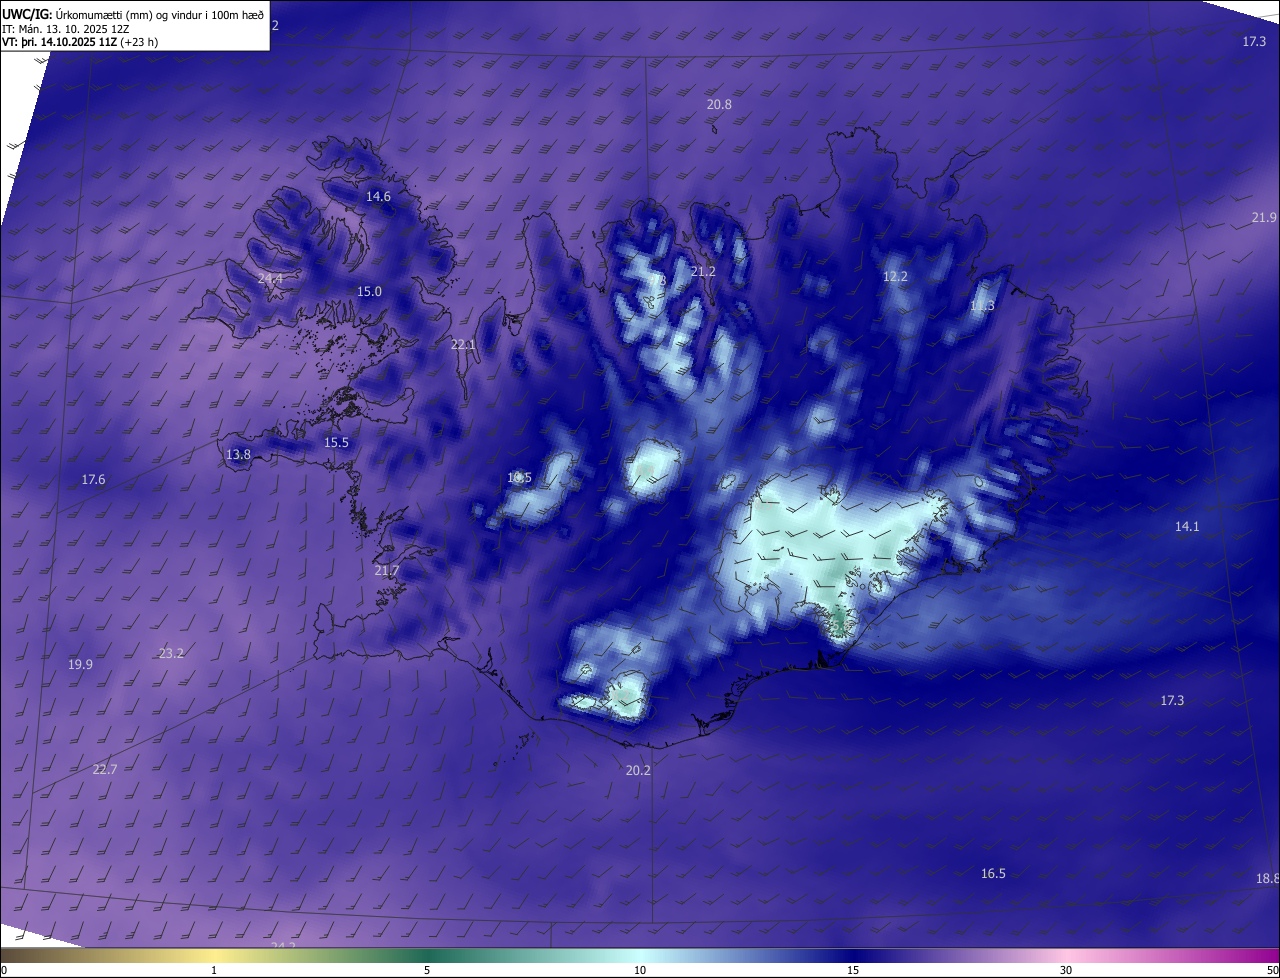Click the 21.9 value at the east edge
Image resolution: width=1280 pixels, height=978 pixels.
point(1264,218)
